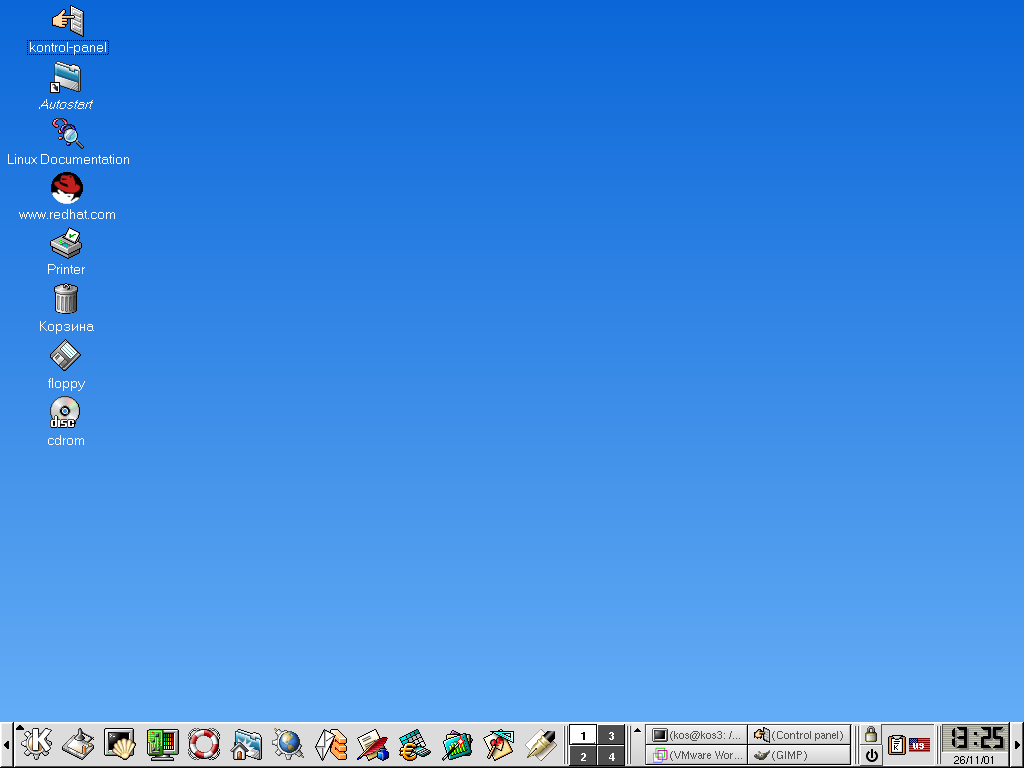Launch the Konsole terminal with shell icon
1024x768 pixels.
[119, 744]
